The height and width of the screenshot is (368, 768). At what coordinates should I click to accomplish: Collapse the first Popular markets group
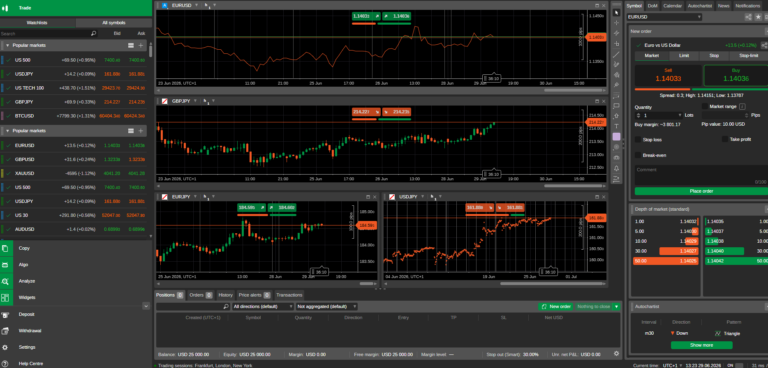pyautogui.click(x=7, y=45)
